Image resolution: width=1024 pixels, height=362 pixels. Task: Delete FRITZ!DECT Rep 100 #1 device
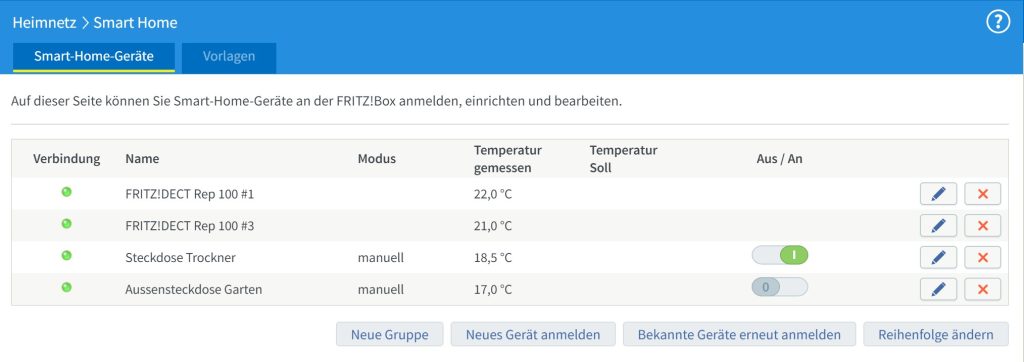click(x=982, y=194)
